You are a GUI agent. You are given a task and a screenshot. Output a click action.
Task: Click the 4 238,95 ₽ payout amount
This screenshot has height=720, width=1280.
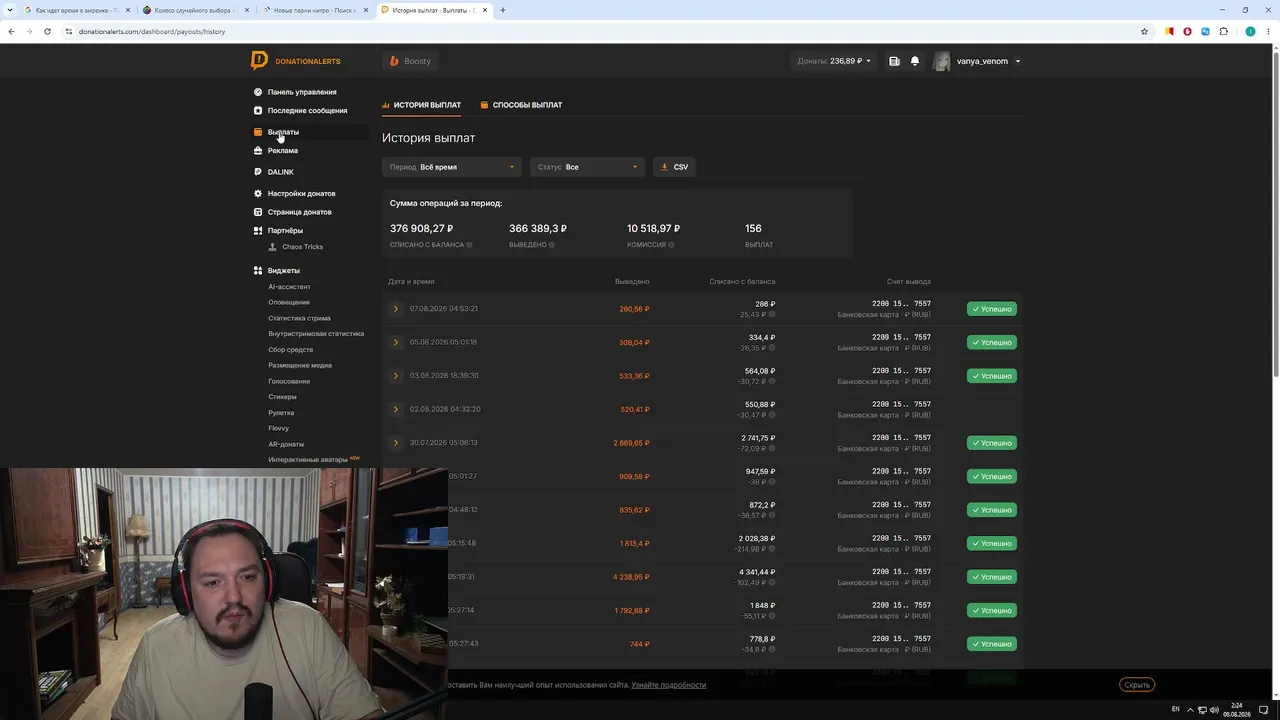point(631,577)
